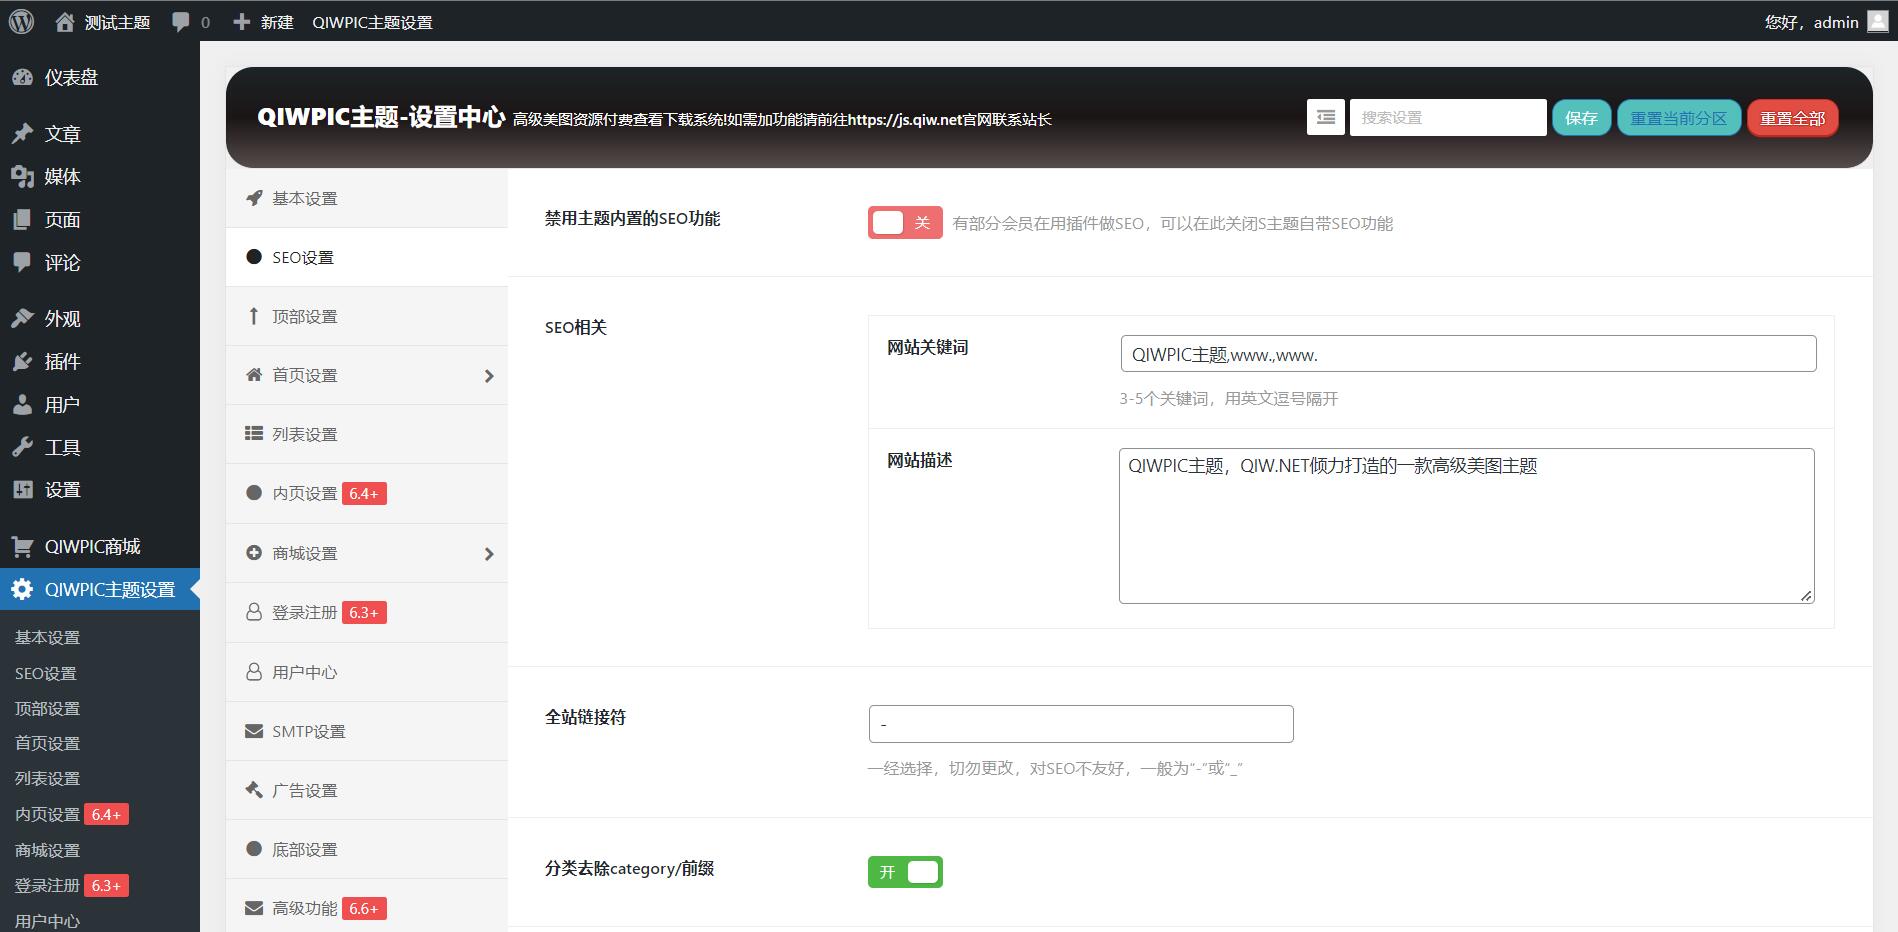Screen dimensions: 1898x932
Task: Click the 网站关键词 input field
Action: 1468,353
